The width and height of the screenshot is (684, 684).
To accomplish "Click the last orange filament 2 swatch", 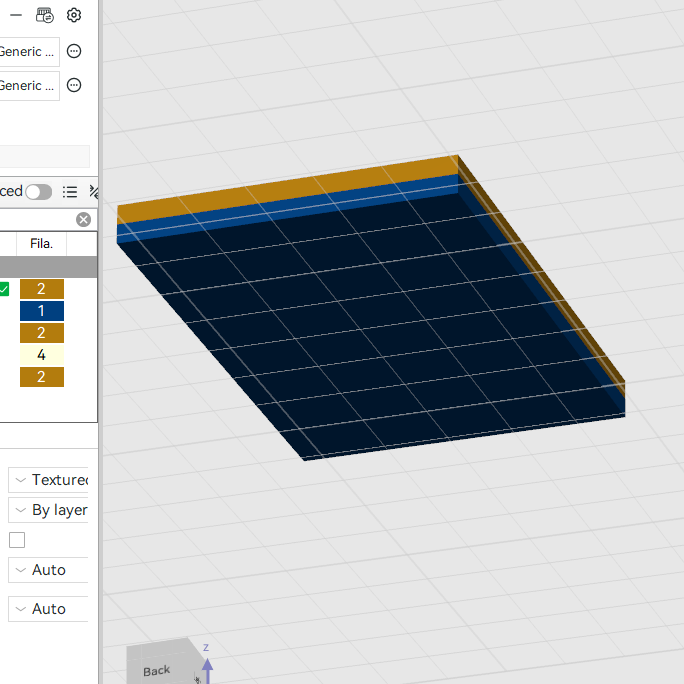I will click(42, 376).
